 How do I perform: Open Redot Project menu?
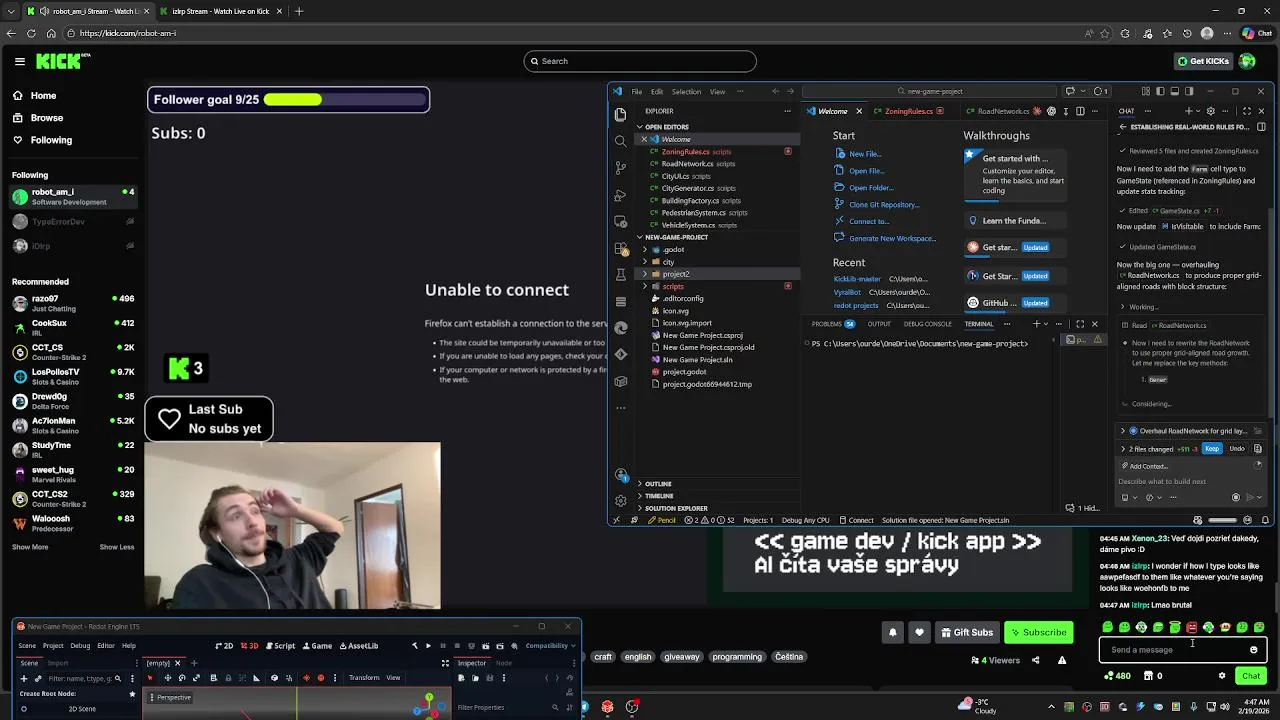(x=53, y=646)
